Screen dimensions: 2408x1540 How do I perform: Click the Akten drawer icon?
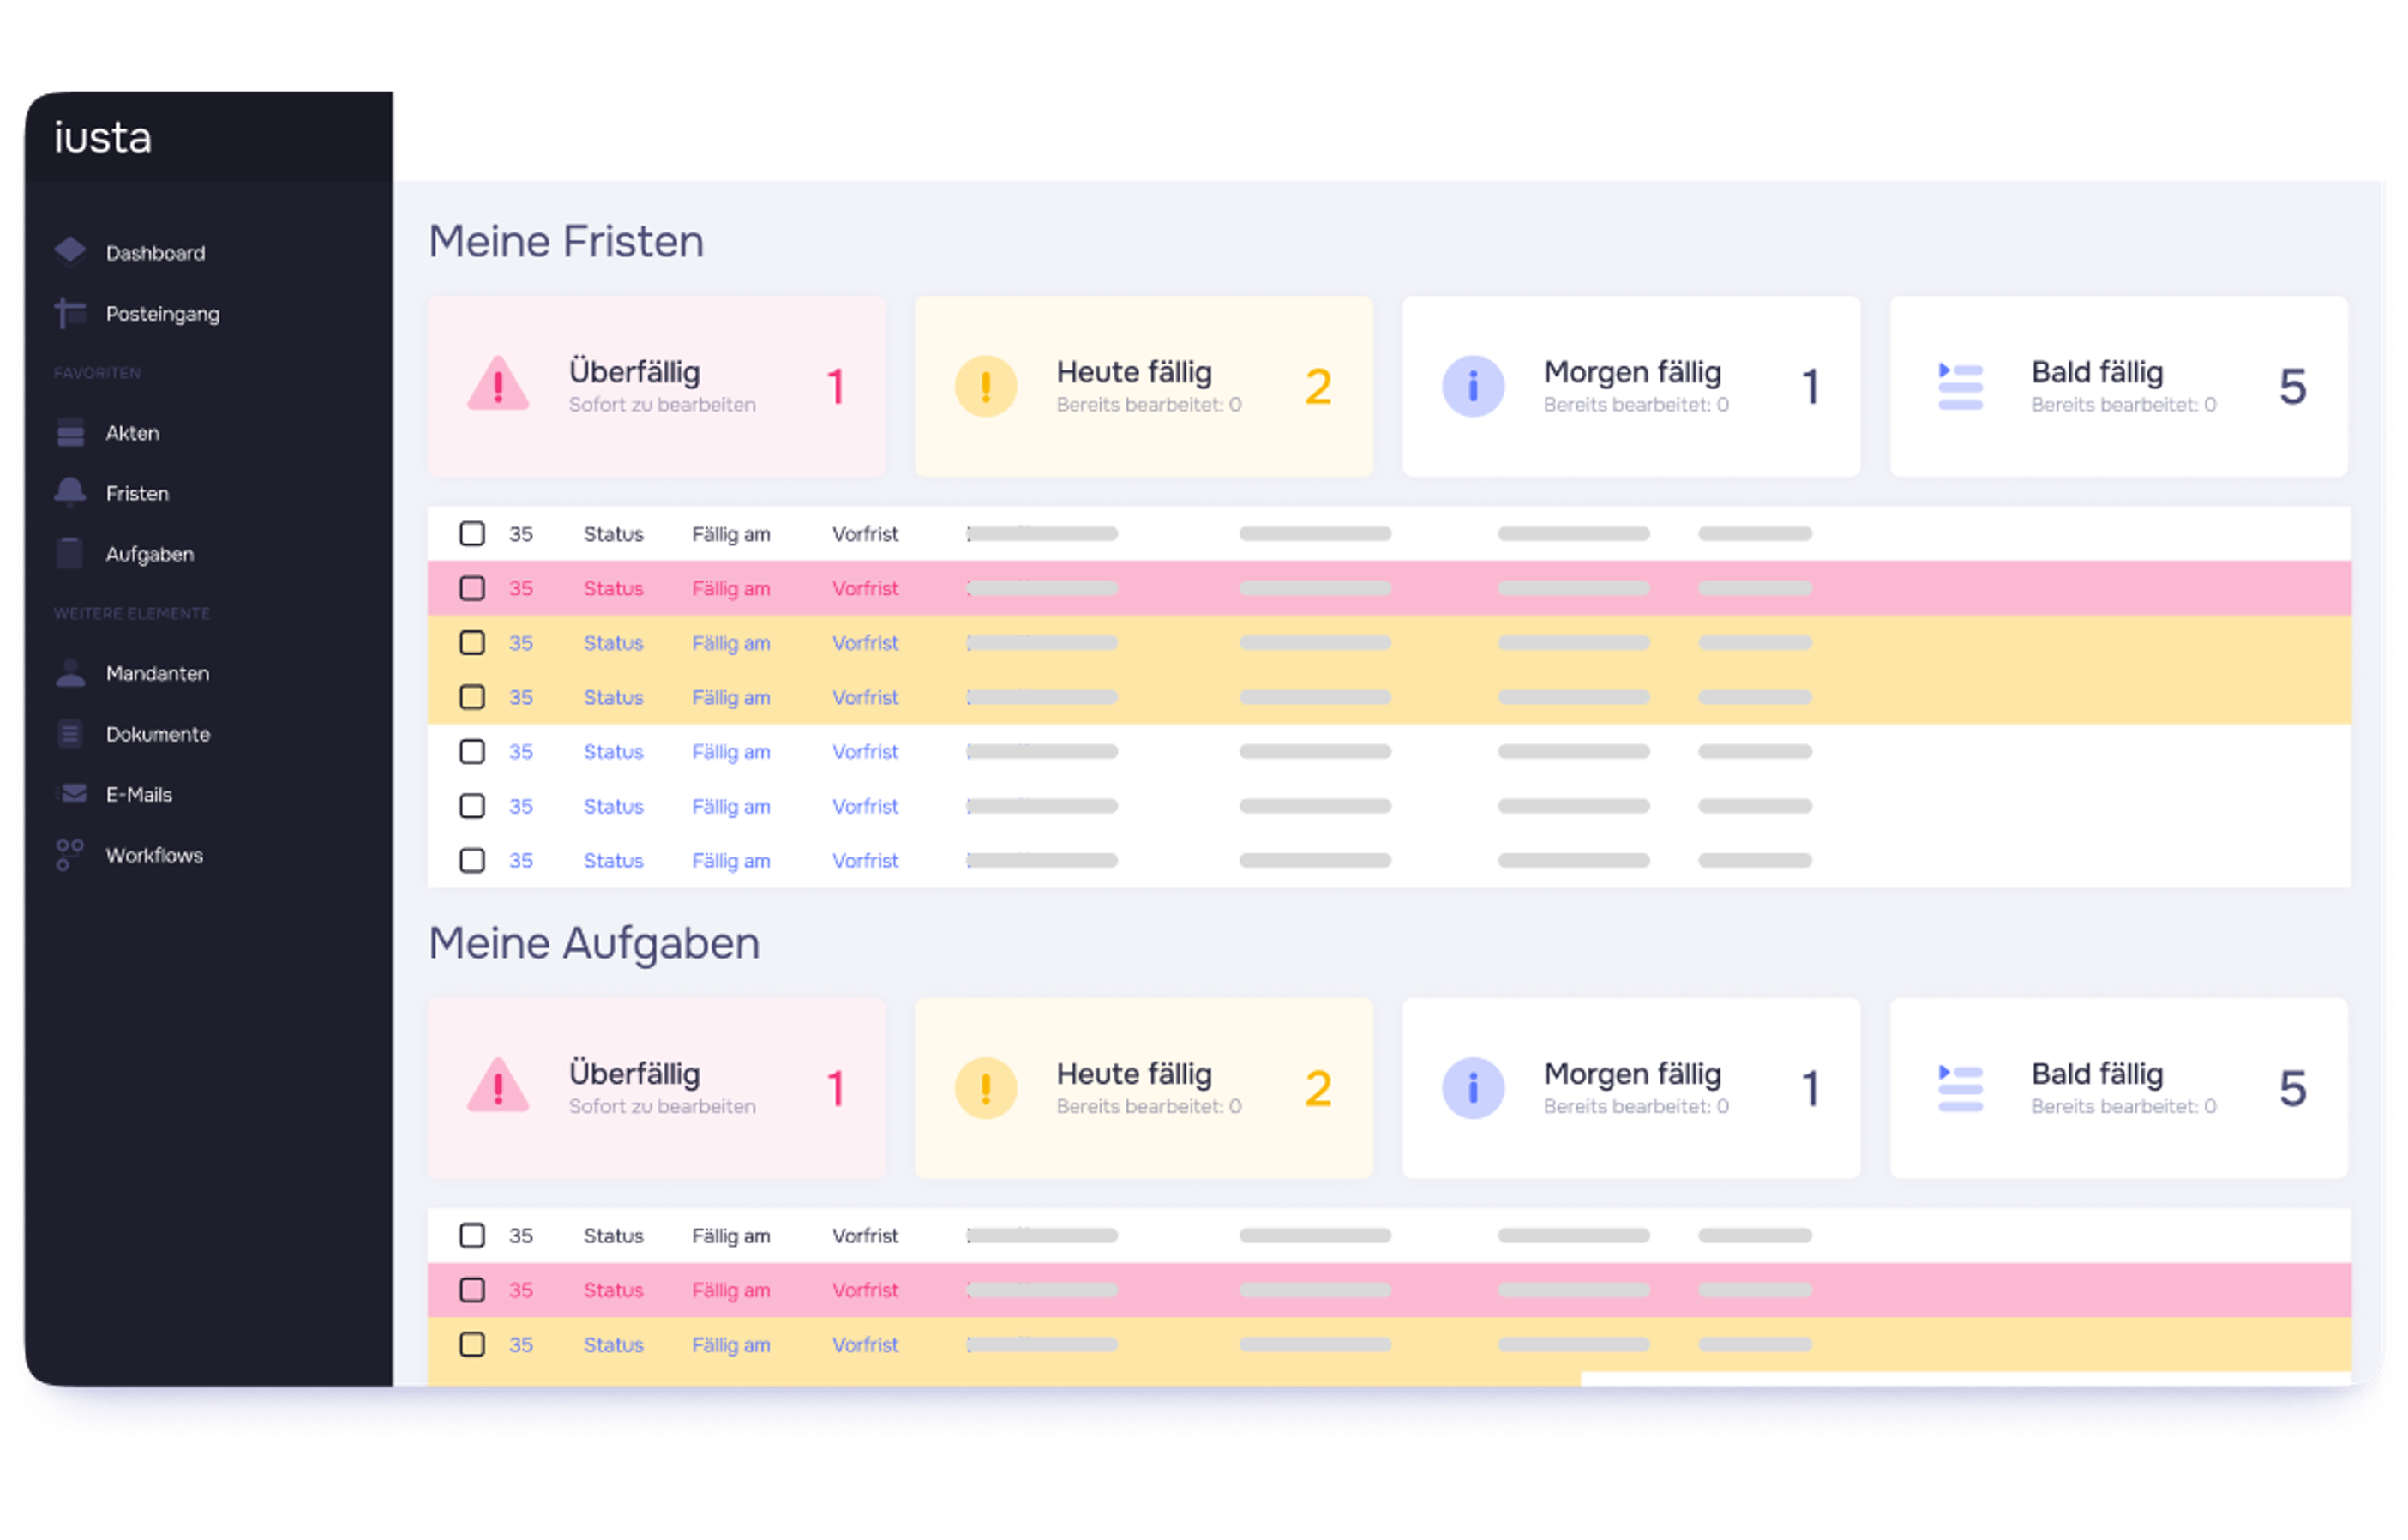point(70,433)
